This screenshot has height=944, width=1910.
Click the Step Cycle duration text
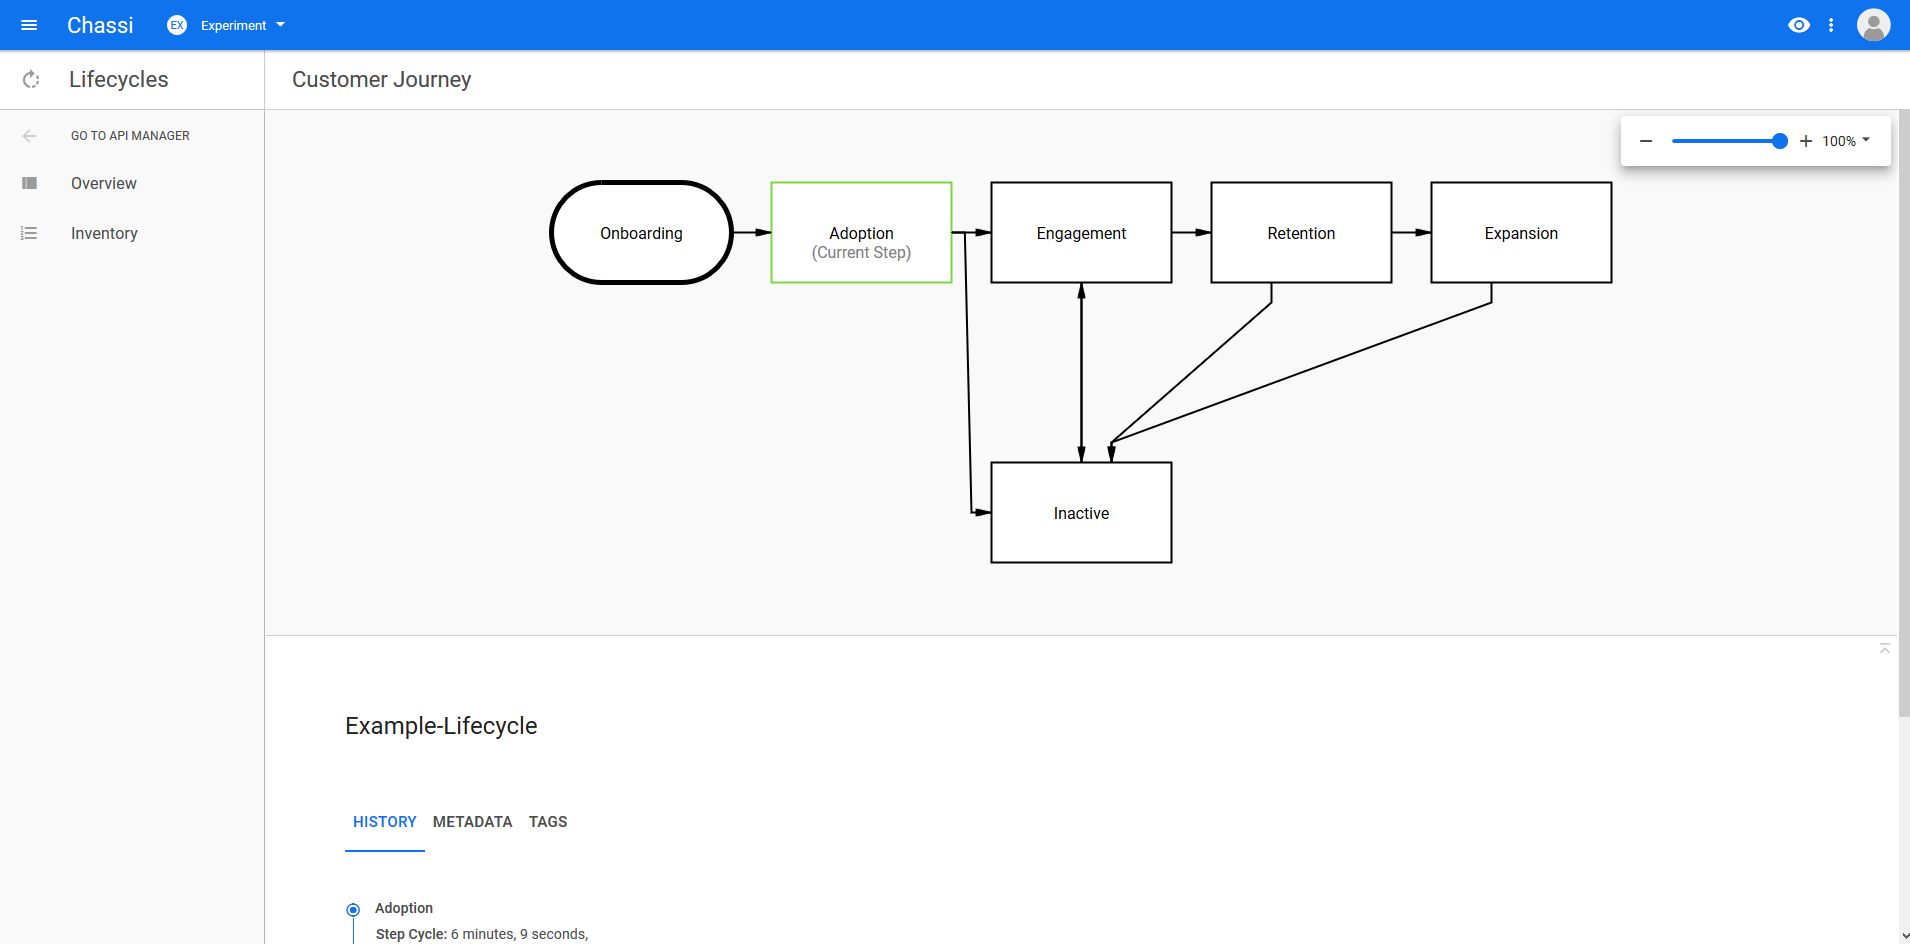tap(482, 934)
